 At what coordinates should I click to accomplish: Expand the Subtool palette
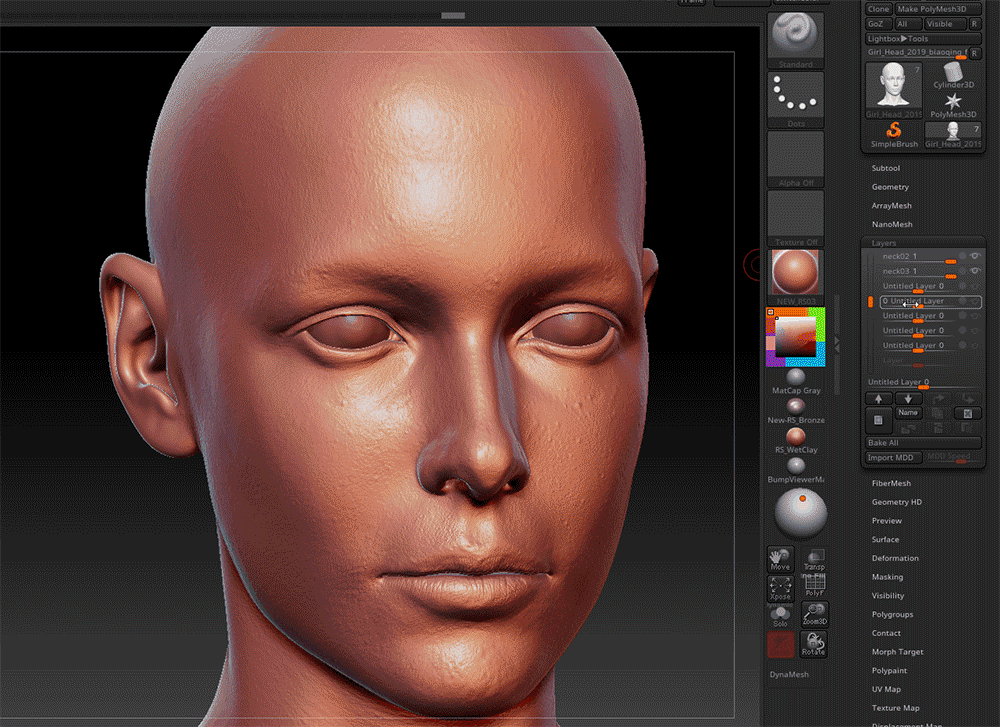[886, 168]
